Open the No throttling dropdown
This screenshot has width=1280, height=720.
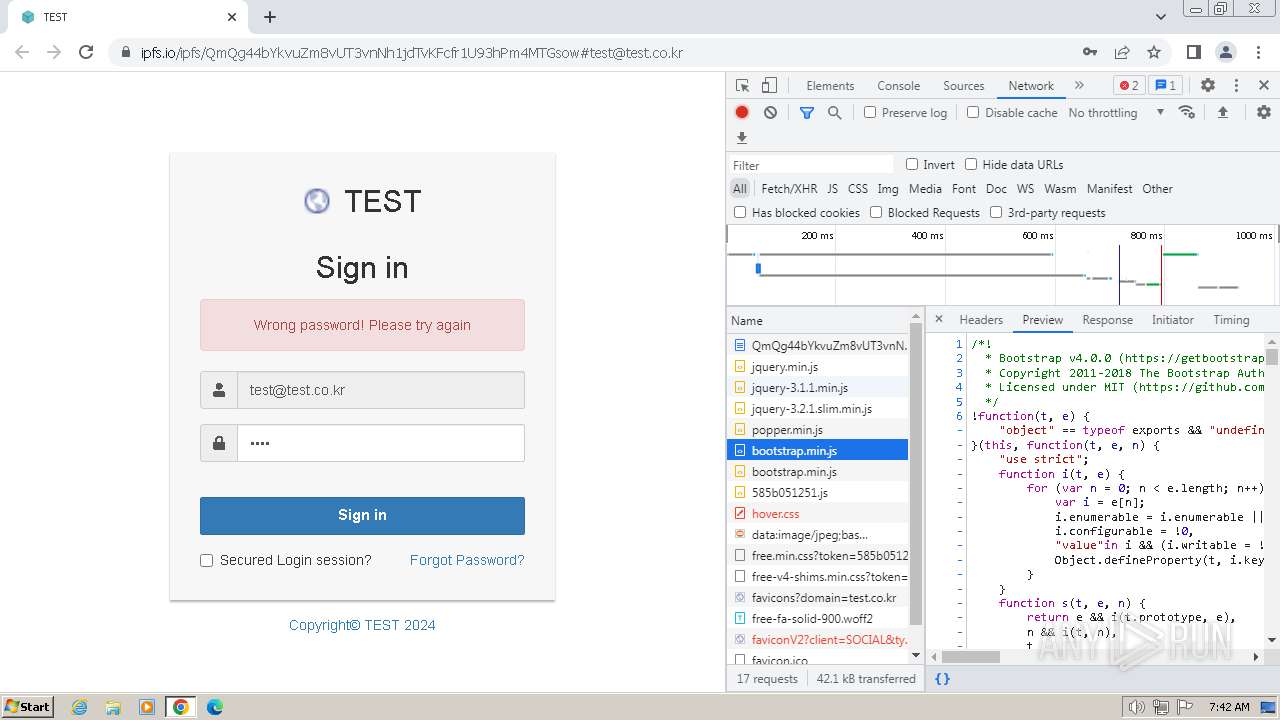(x=1116, y=113)
